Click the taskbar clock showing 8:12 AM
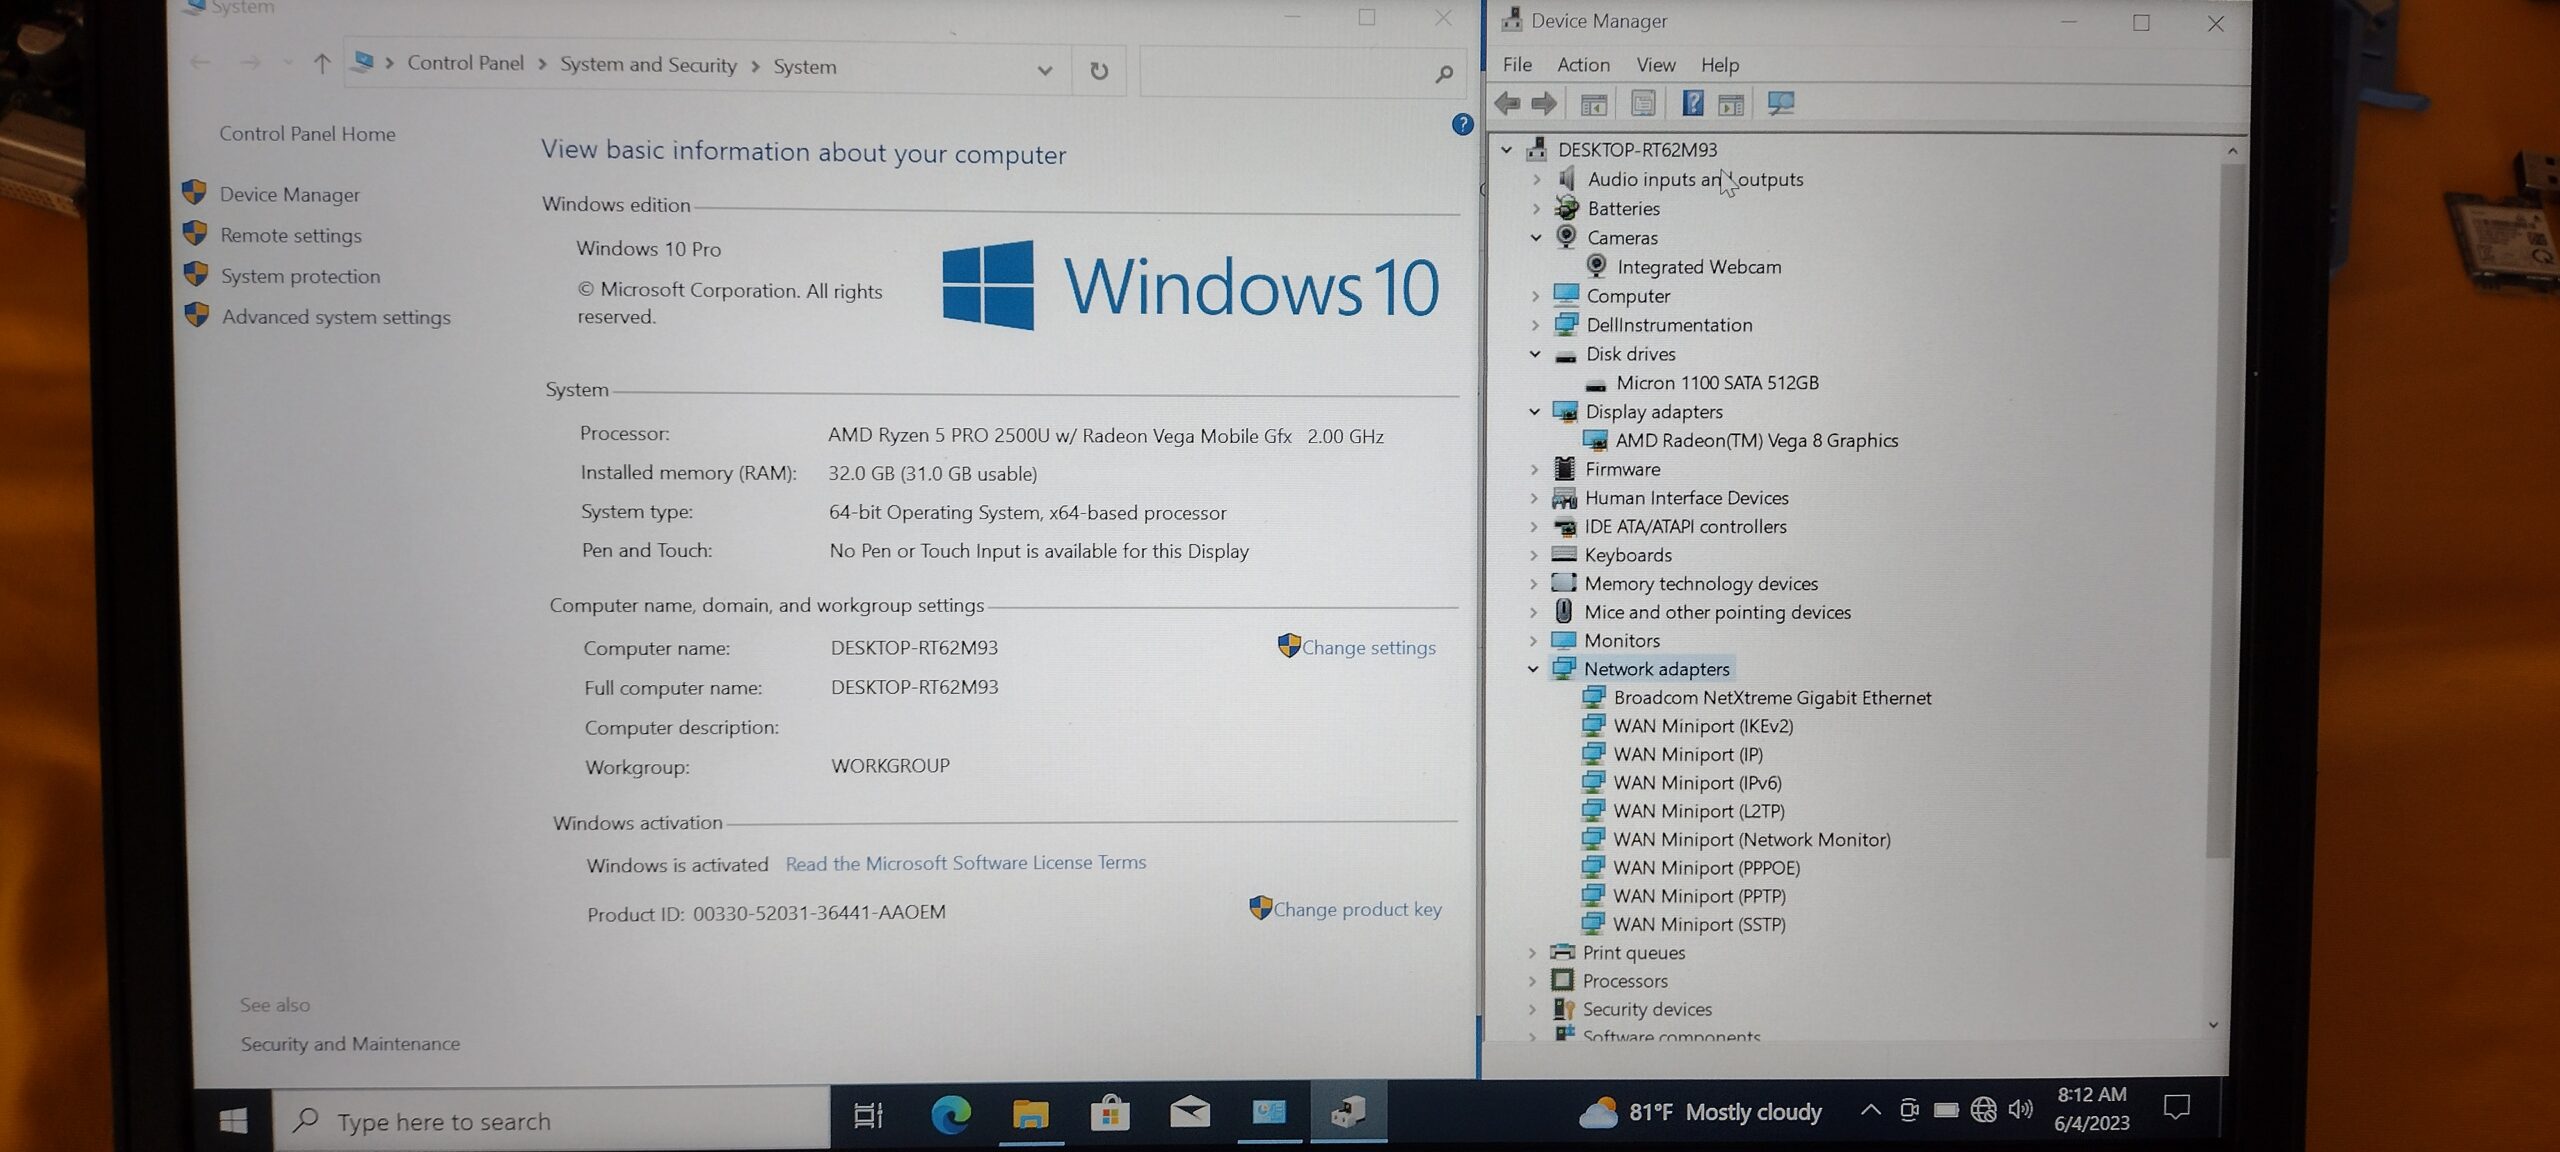2560x1152 pixels. pos(2092,1108)
